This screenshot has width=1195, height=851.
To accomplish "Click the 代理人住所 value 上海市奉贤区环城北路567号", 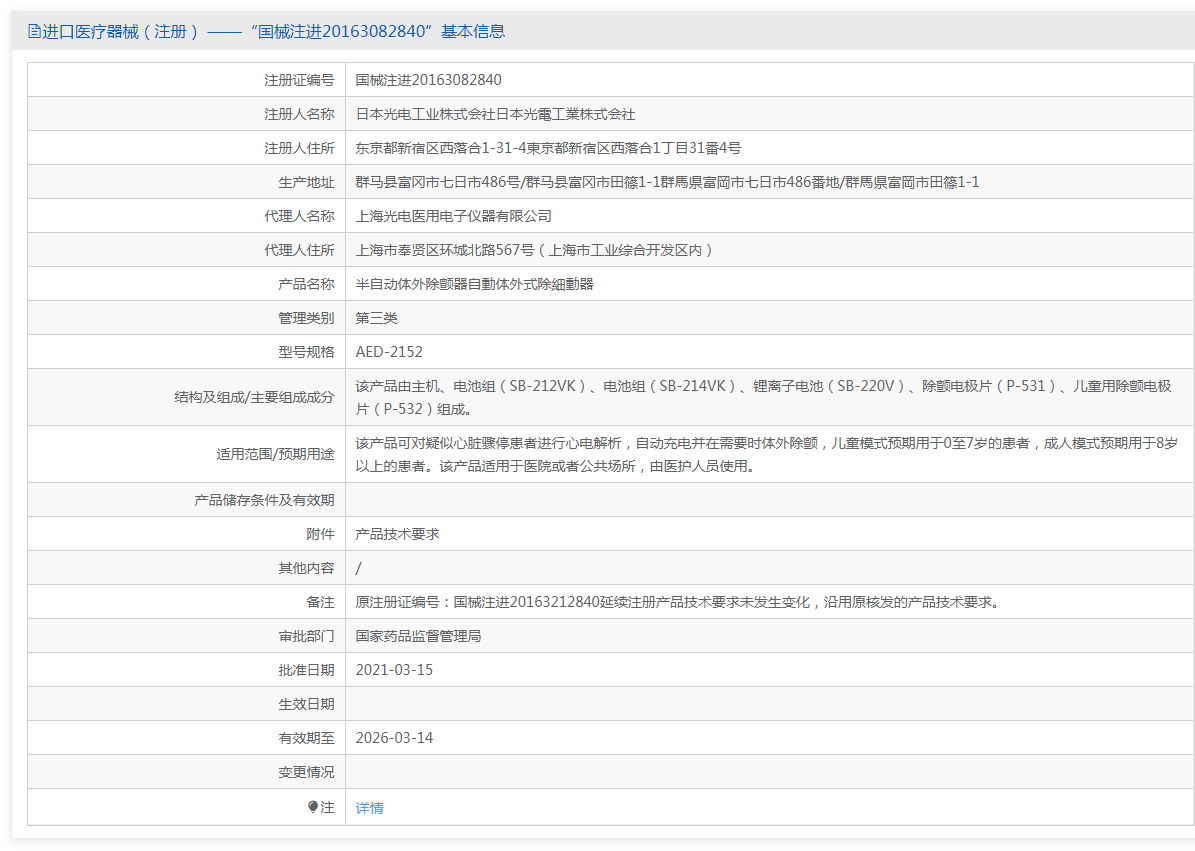I will click(x=535, y=250).
